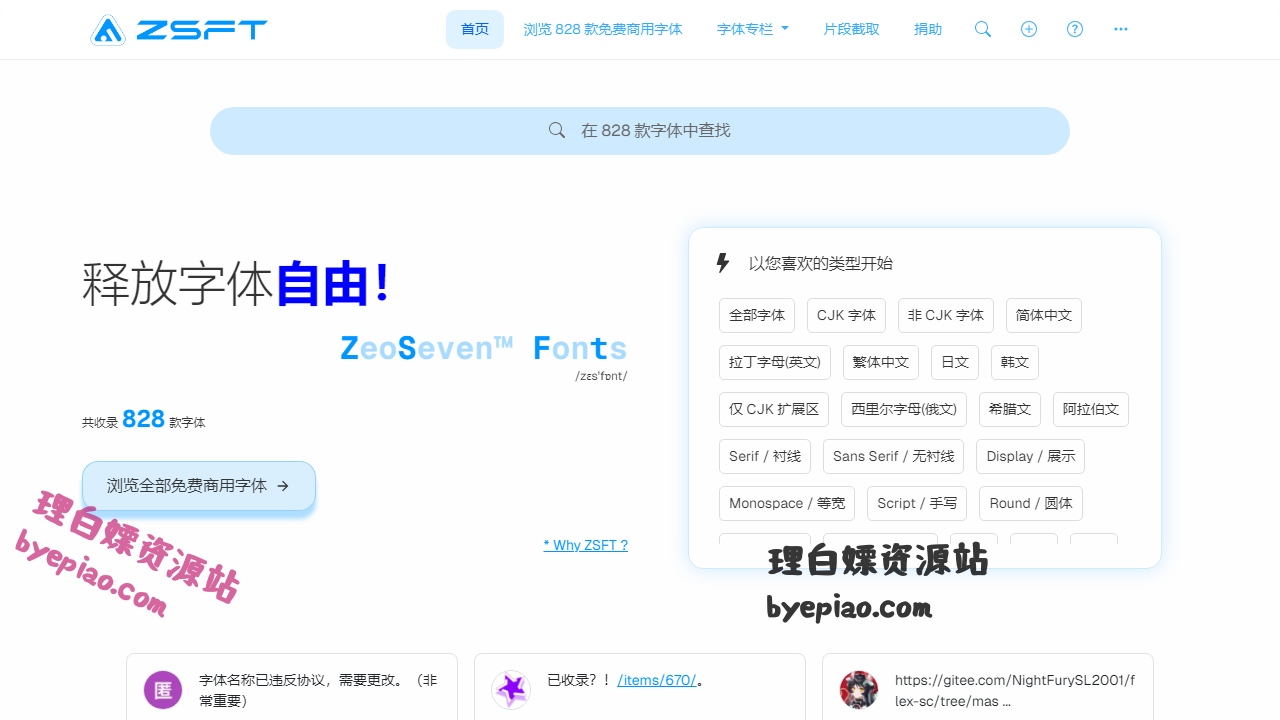Select the 拉丁字母(英文) tag
The height and width of the screenshot is (720, 1280).
pos(775,362)
